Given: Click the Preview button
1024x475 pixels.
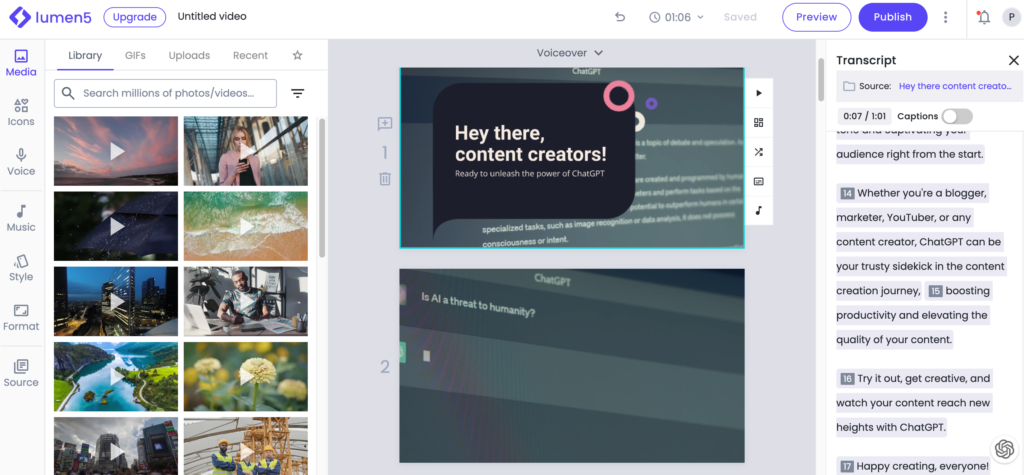Looking at the screenshot, I should point(816,17).
